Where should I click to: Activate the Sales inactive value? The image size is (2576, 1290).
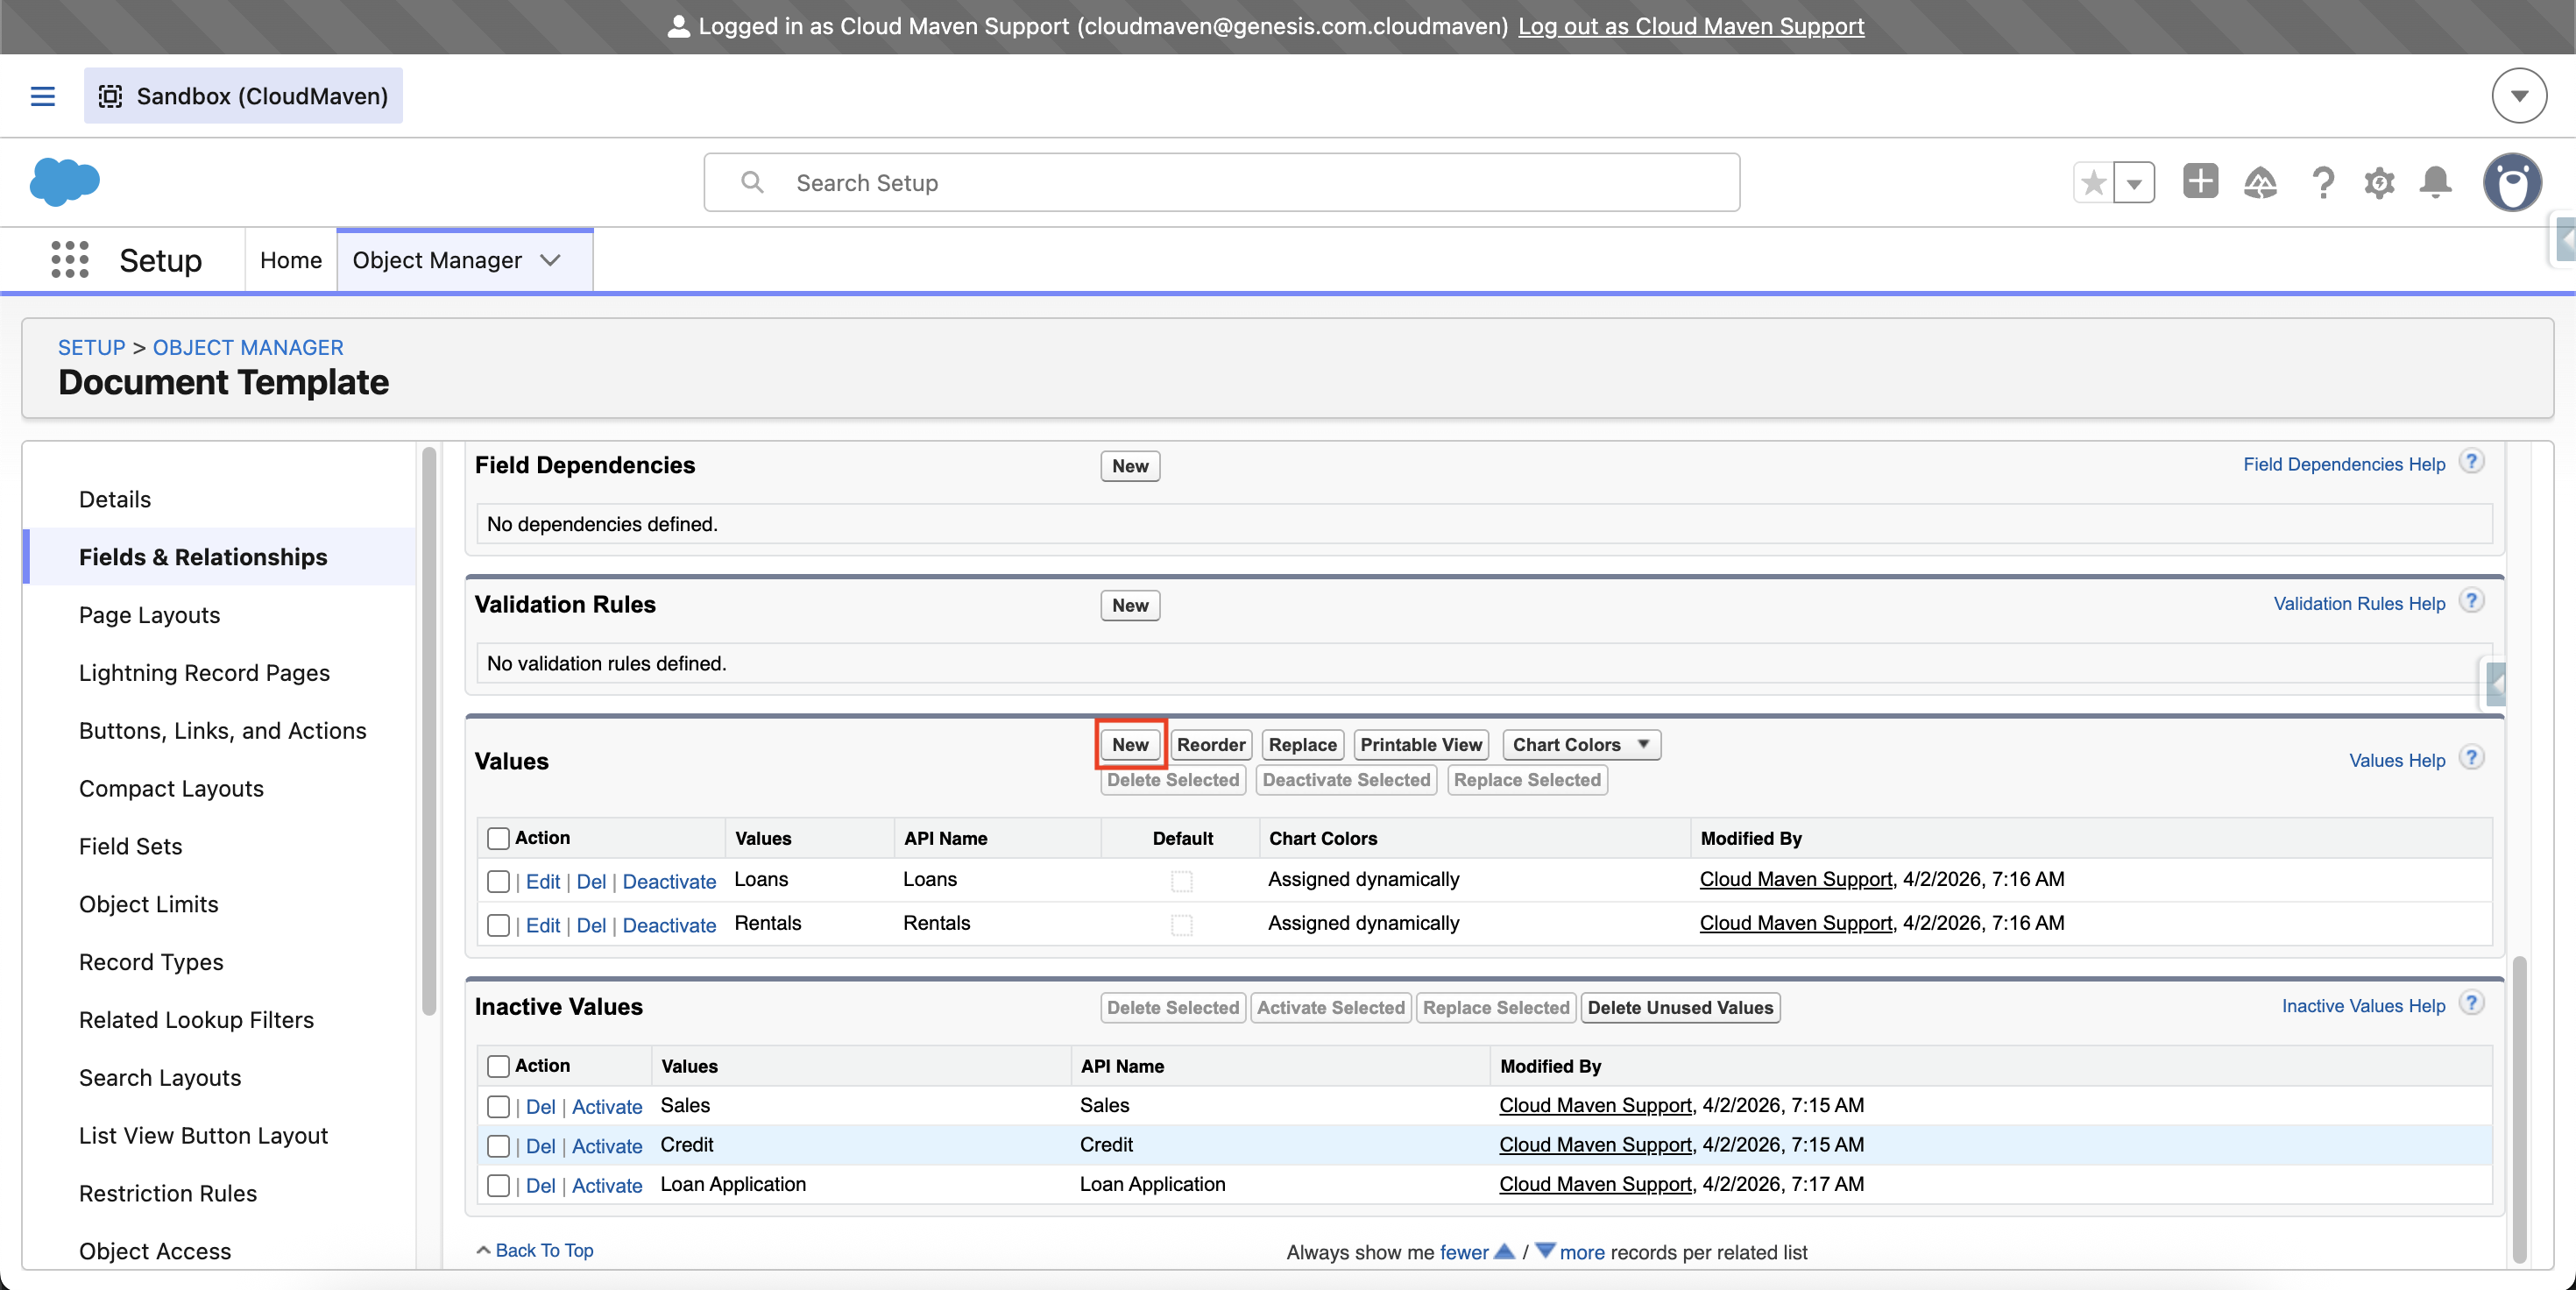607,1107
